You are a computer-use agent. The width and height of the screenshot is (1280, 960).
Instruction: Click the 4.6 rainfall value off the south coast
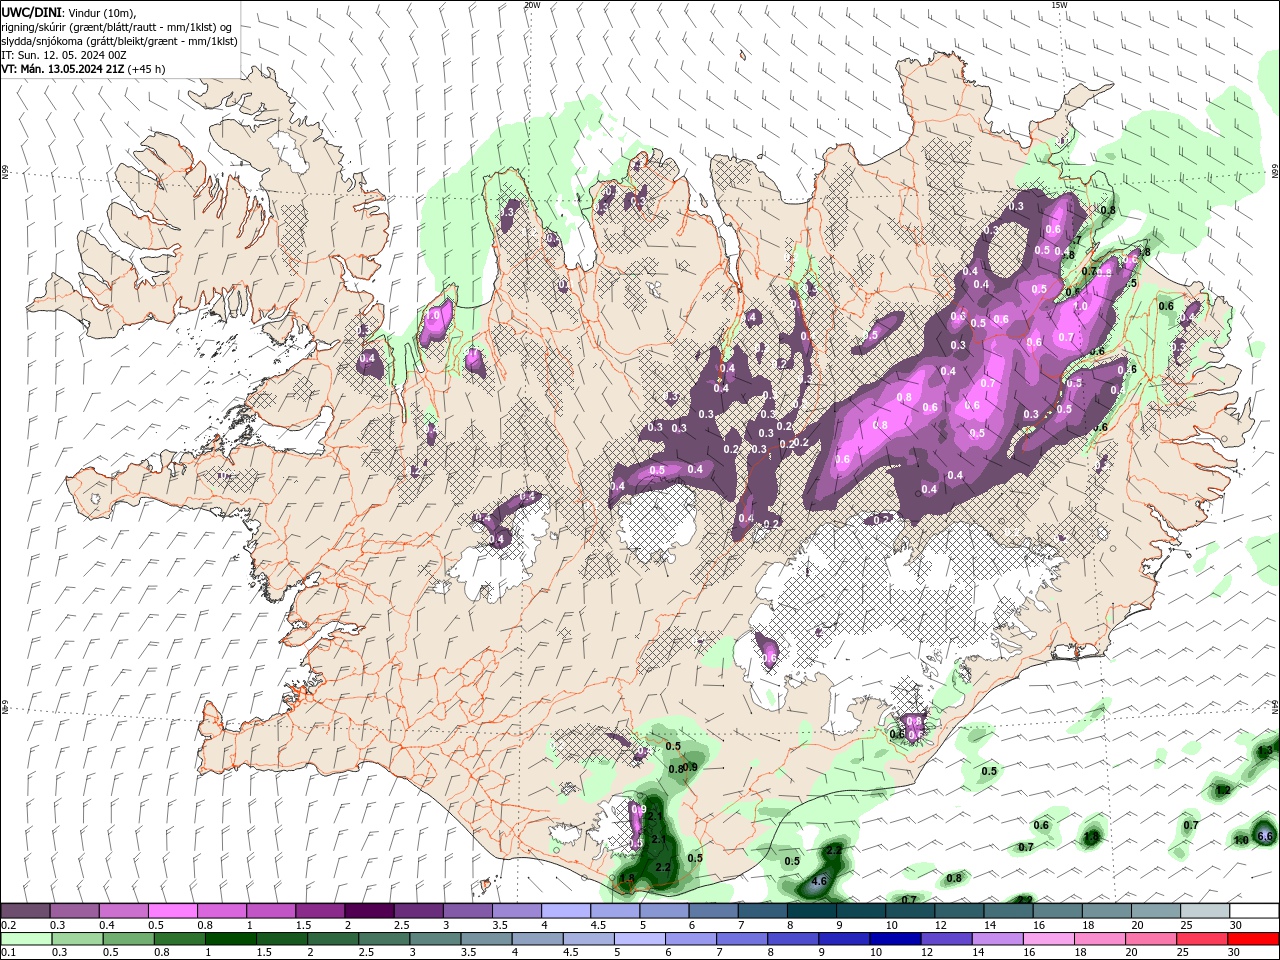pyautogui.click(x=819, y=881)
